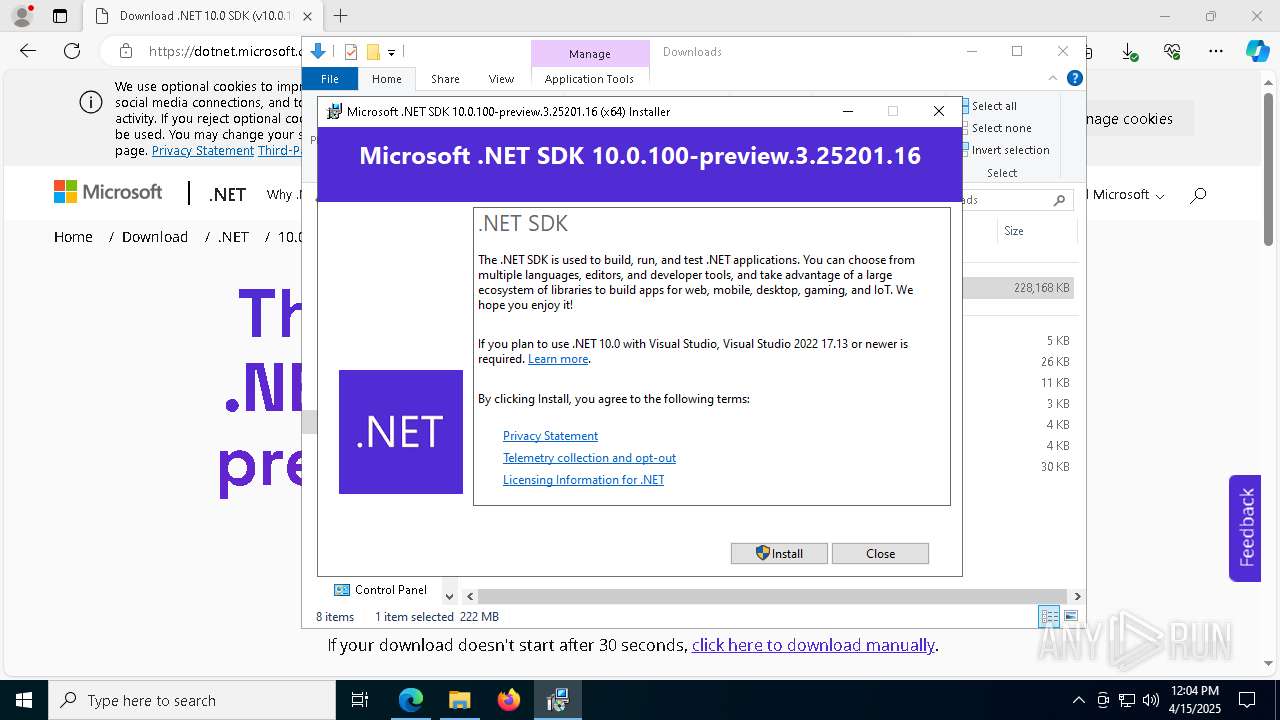Switch to Explorer's View ribbon tab

coord(501,79)
